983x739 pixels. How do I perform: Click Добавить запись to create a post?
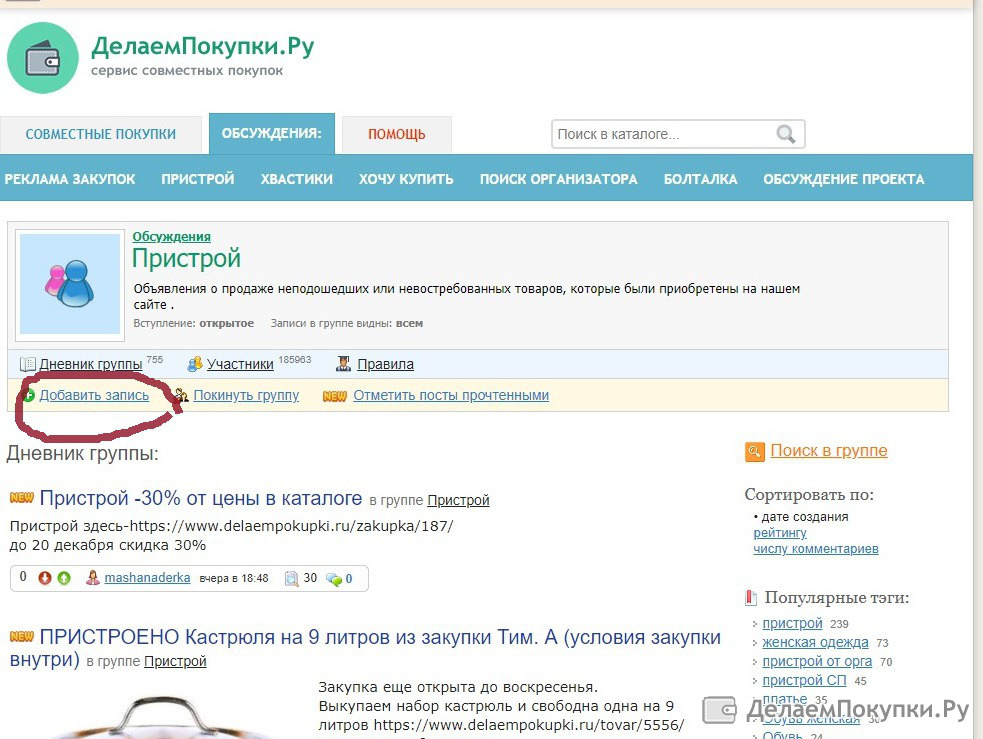[94, 396]
